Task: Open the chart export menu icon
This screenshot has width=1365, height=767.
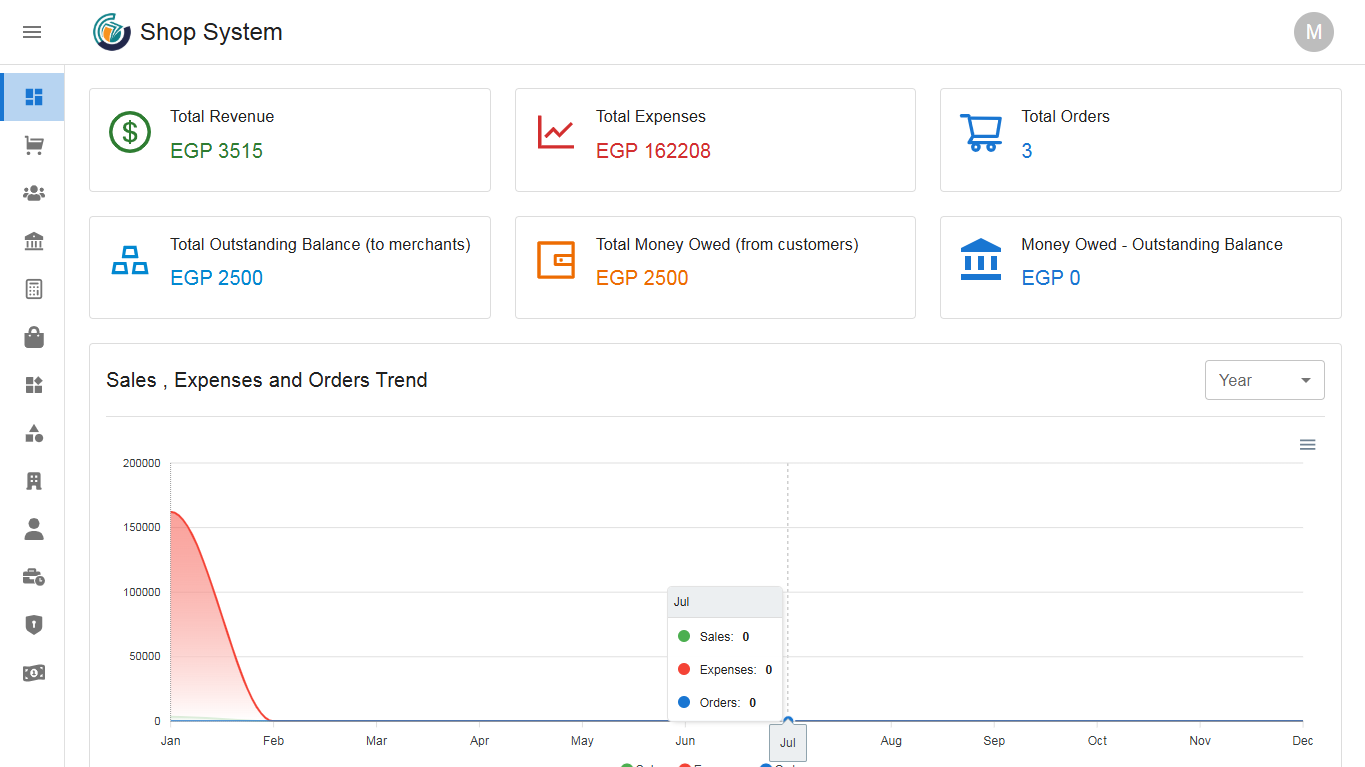Action: click(1307, 445)
